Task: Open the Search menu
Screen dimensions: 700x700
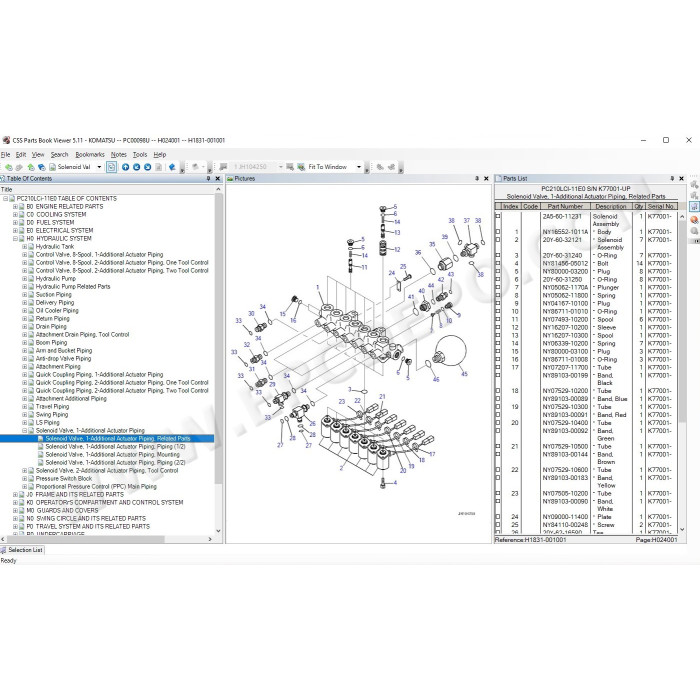Action: pos(59,154)
